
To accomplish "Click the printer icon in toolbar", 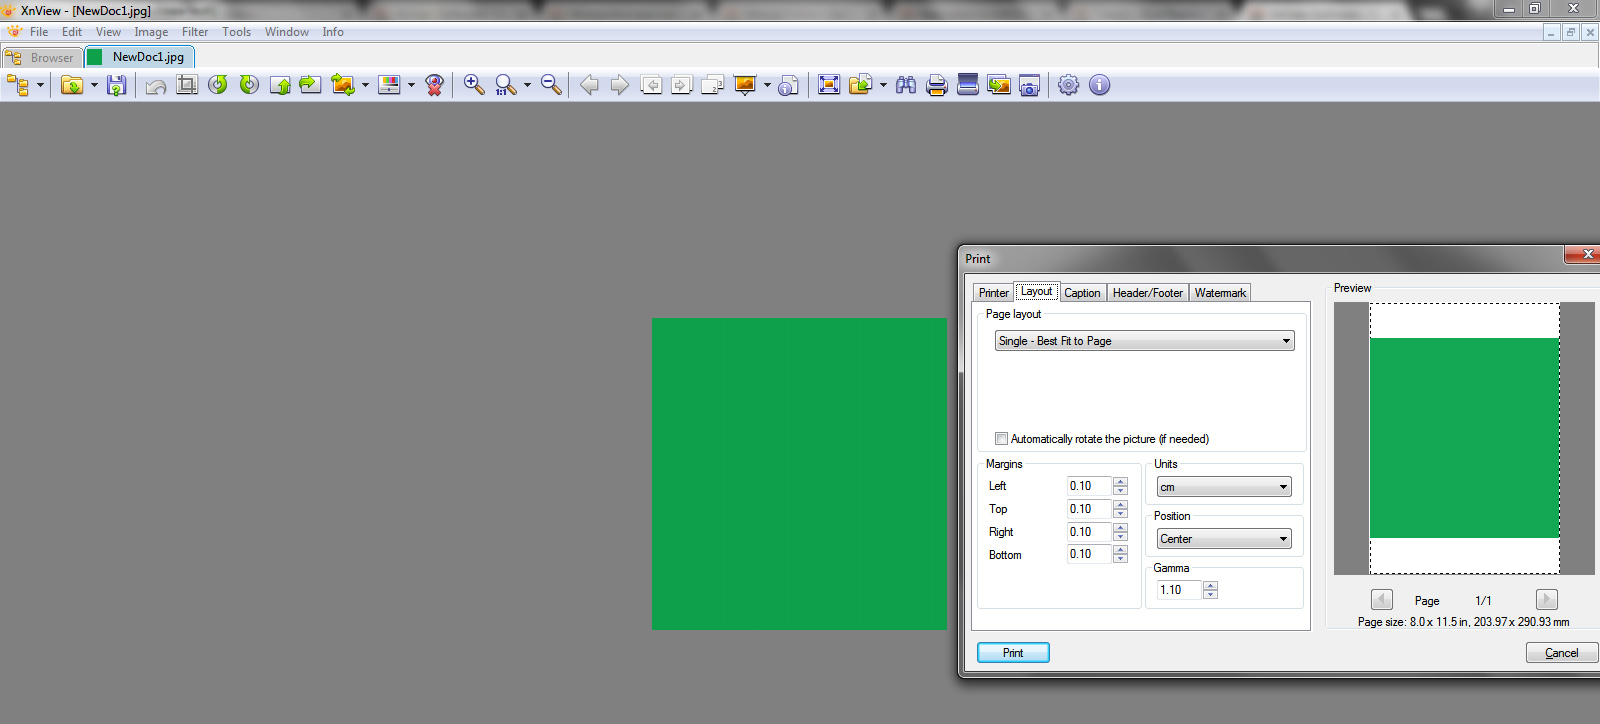I will (937, 85).
